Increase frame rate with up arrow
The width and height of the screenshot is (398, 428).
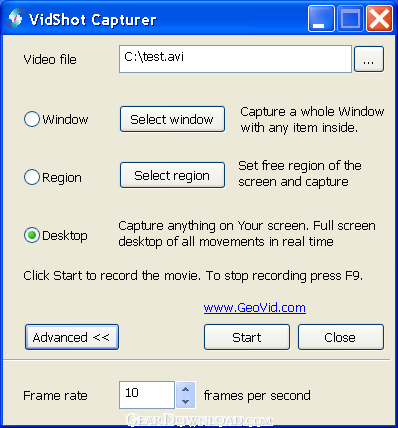(x=185, y=389)
